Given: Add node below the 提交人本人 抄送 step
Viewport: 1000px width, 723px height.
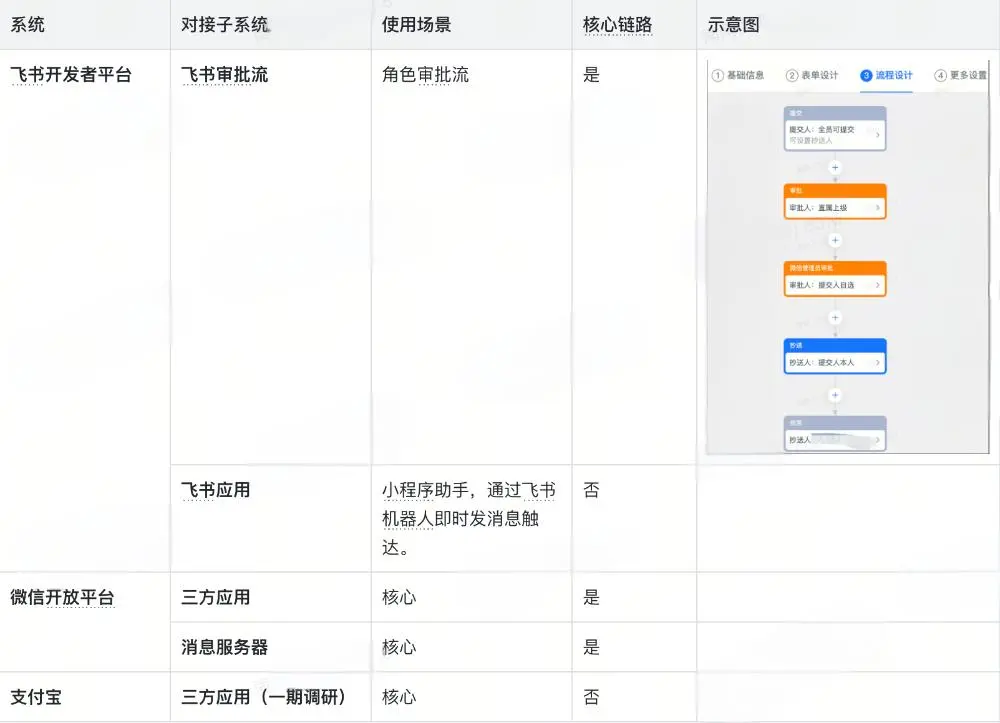Looking at the screenshot, I should click(835, 395).
